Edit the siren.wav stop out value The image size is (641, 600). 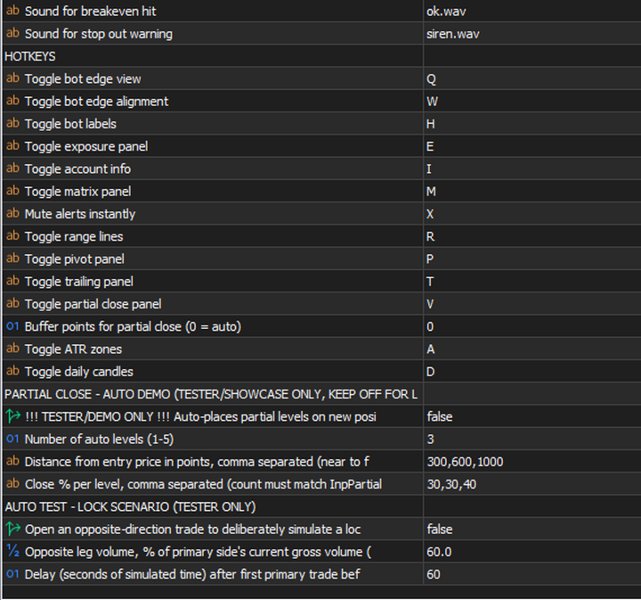pos(532,34)
